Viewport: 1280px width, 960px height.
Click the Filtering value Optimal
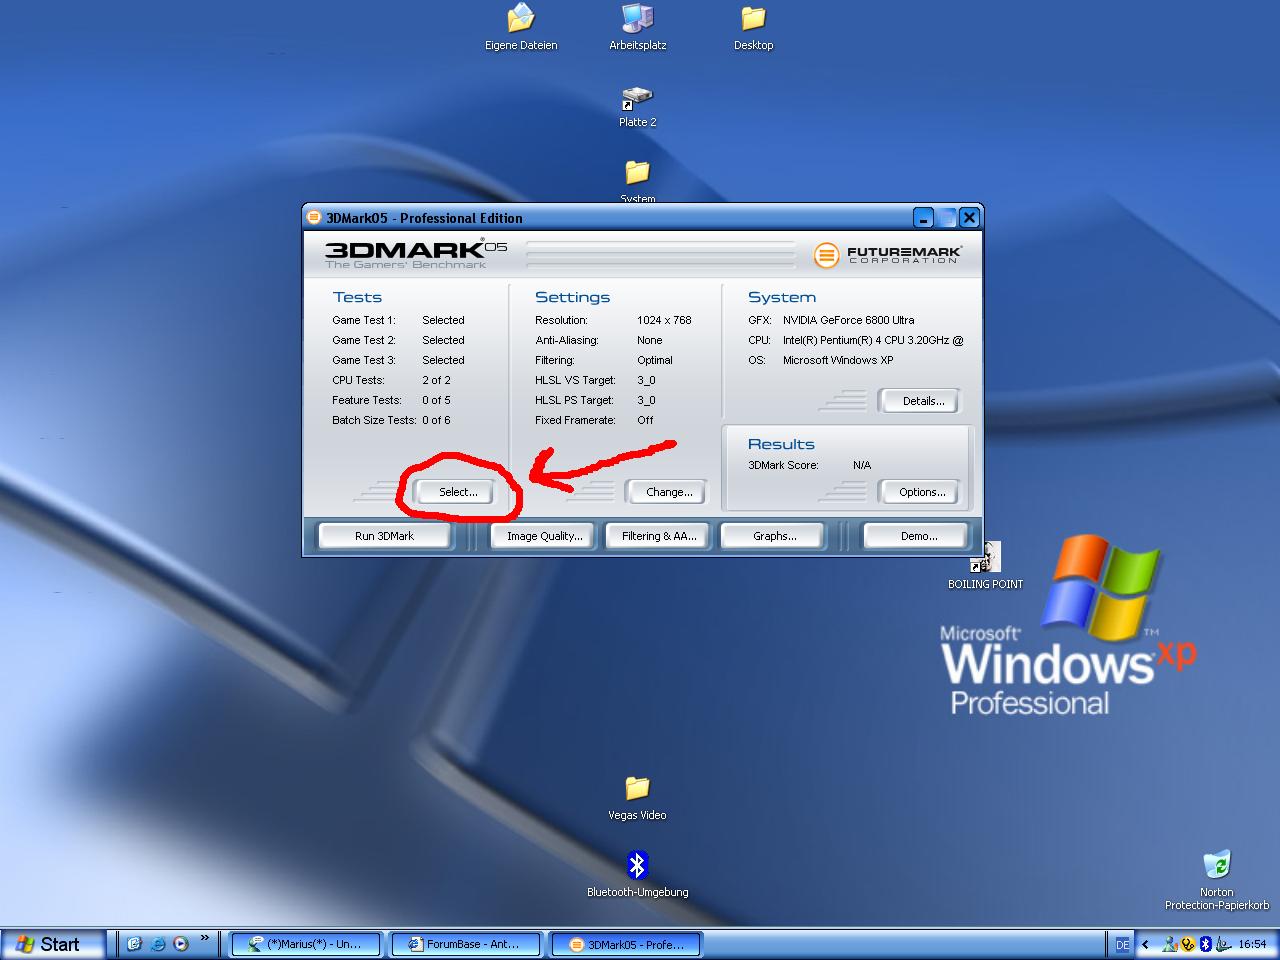(x=655, y=360)
